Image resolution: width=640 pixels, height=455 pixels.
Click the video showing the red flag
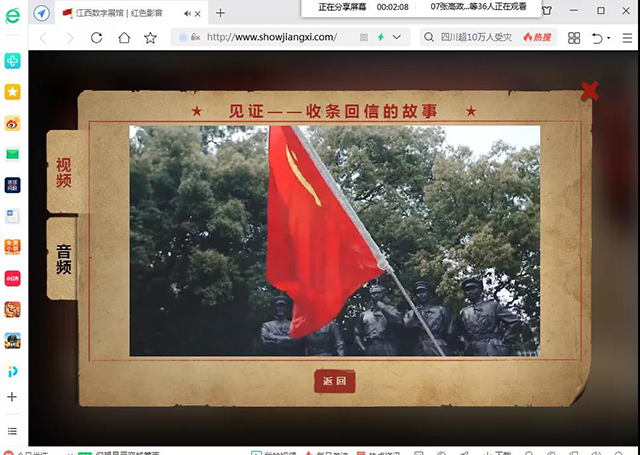click(x=334, y=240)
